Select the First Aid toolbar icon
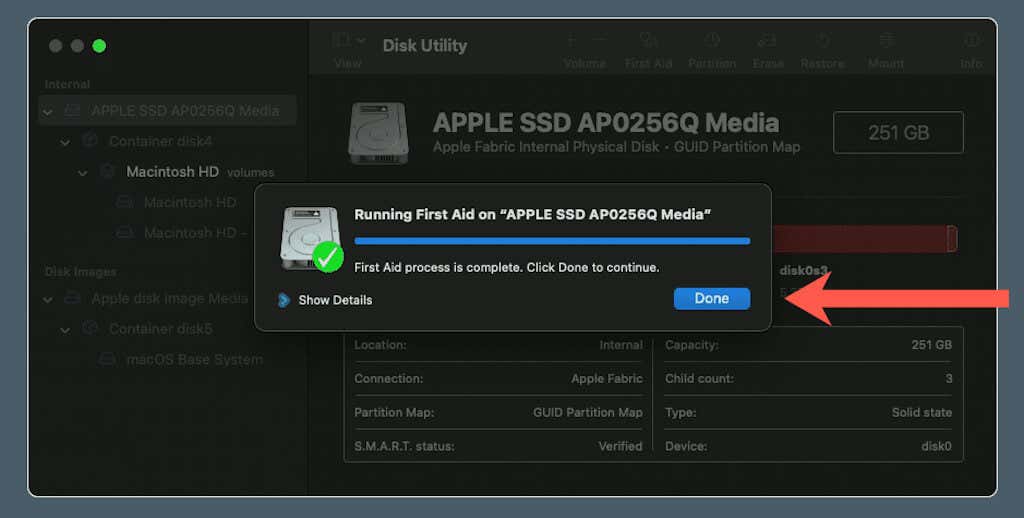The height and width of the screenshot is (518, 1024). coord(648,41)
